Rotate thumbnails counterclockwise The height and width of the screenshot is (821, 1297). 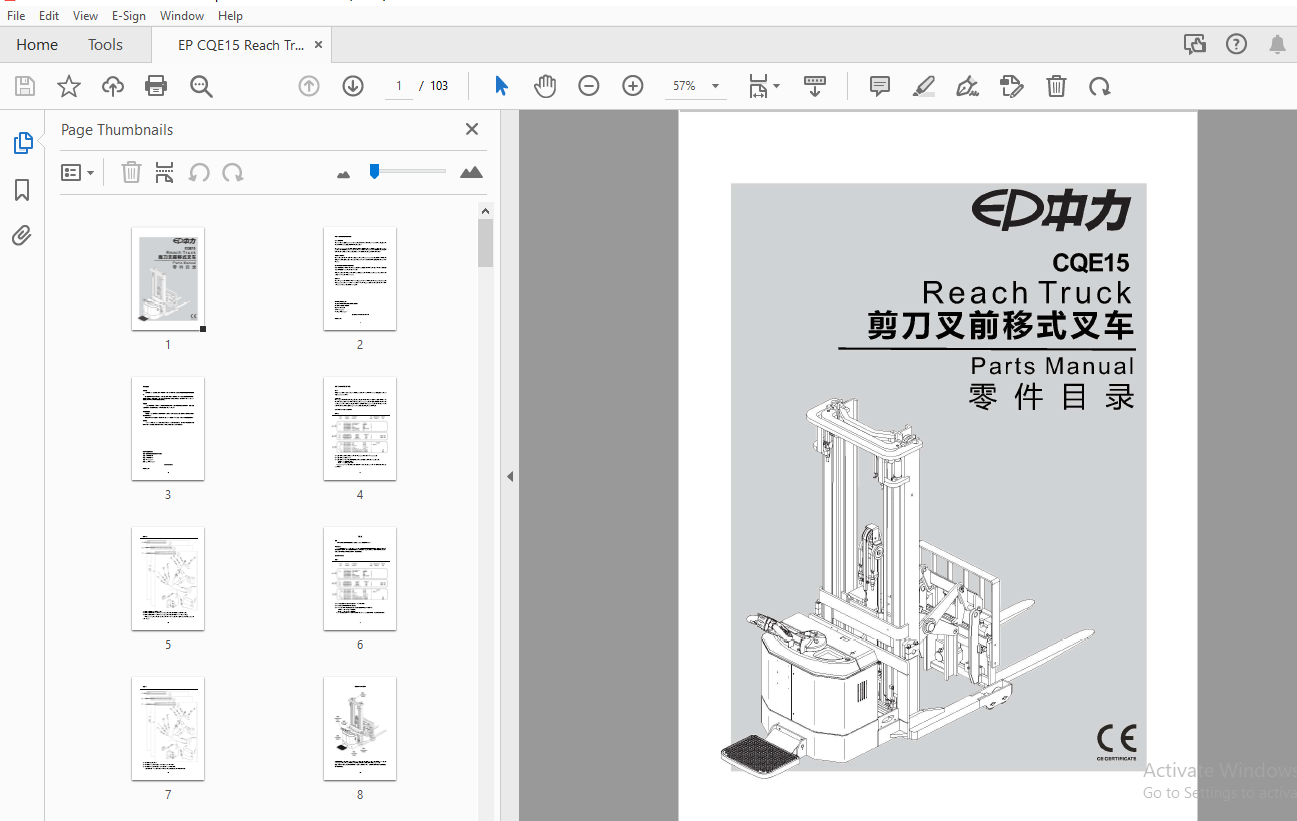[x=199, y=173]
